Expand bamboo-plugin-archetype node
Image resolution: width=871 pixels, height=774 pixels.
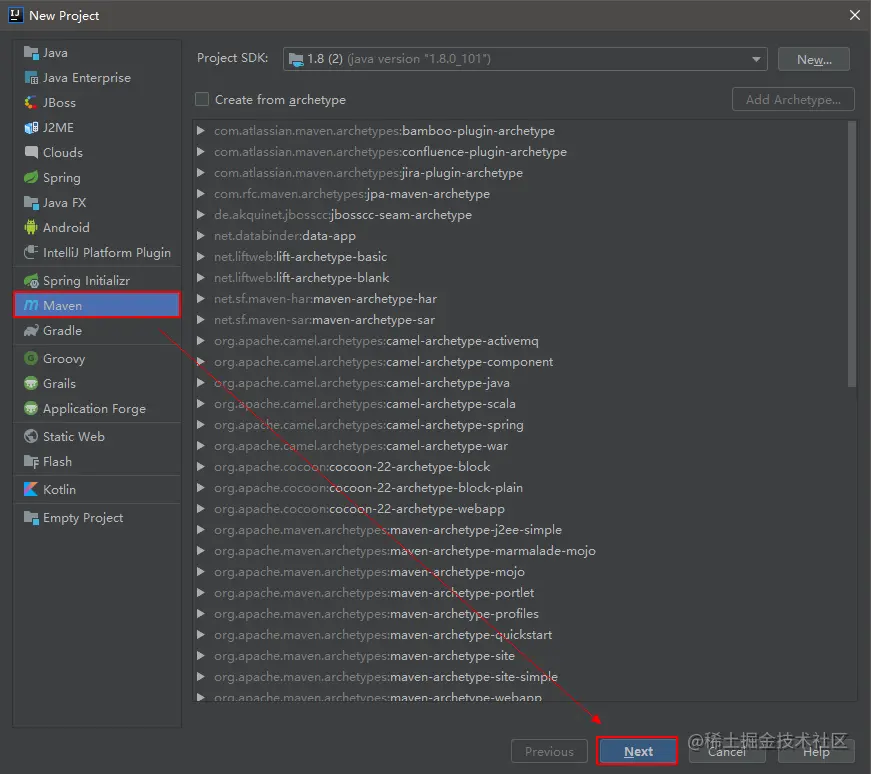(x=201, y=131)
